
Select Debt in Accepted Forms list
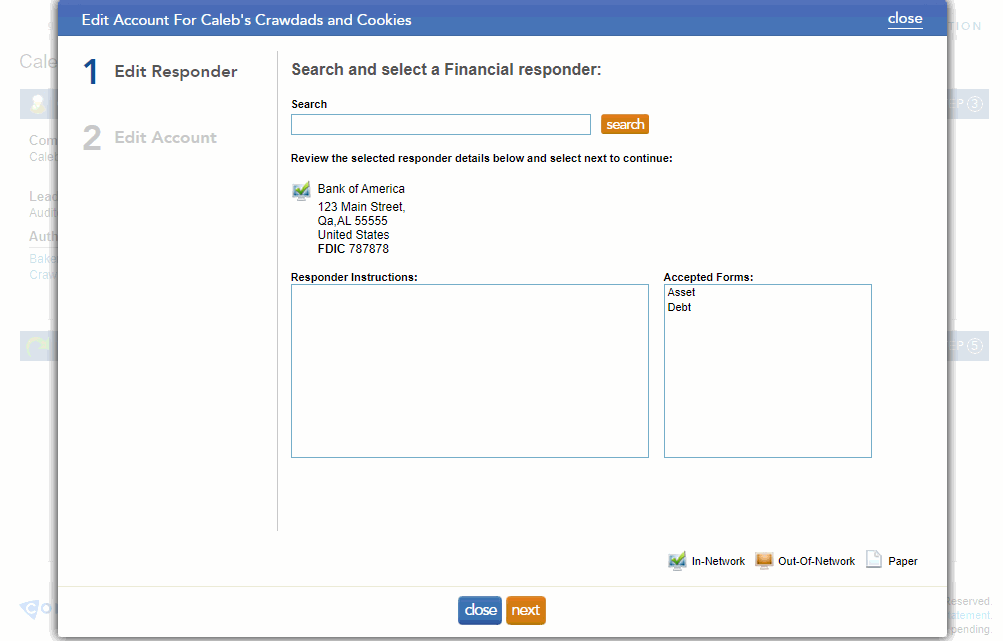679,307
